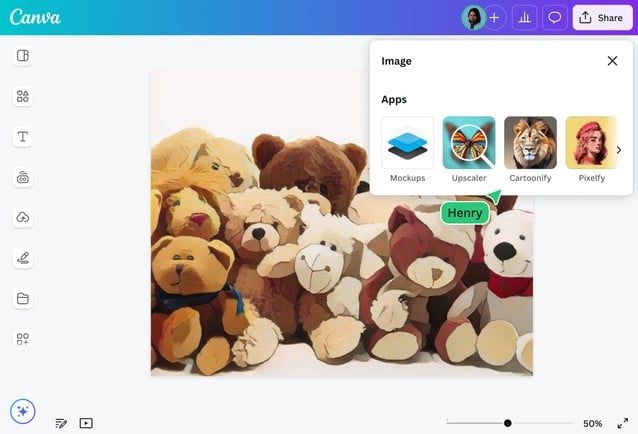Screen dimensions: 638x434
Task: Select the Text tool in sidebar
Action: 23,137
